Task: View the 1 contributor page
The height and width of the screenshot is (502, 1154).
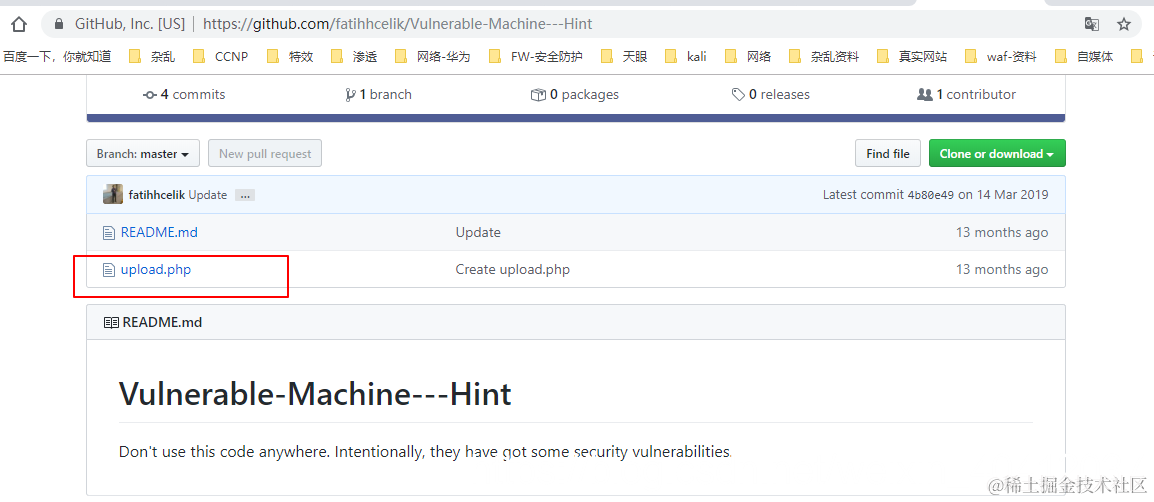Action: (966, 94)
